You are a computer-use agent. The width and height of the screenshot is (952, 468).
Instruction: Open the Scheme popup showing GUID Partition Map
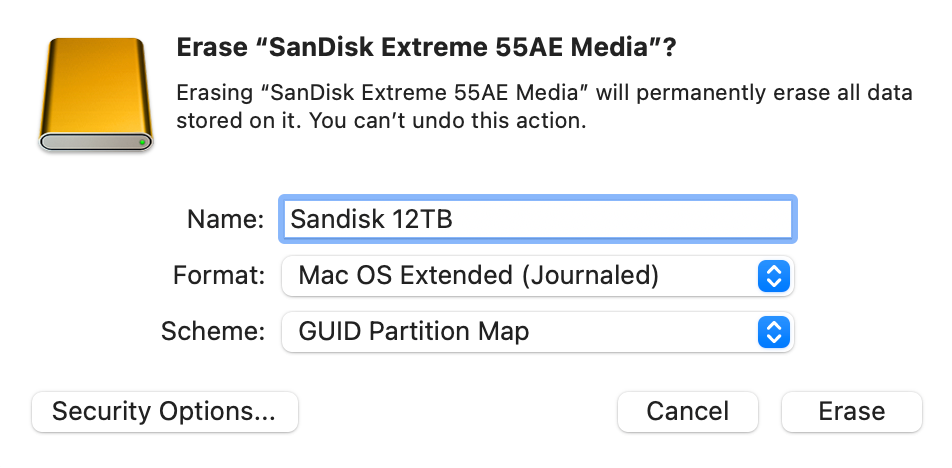(538, 332)
